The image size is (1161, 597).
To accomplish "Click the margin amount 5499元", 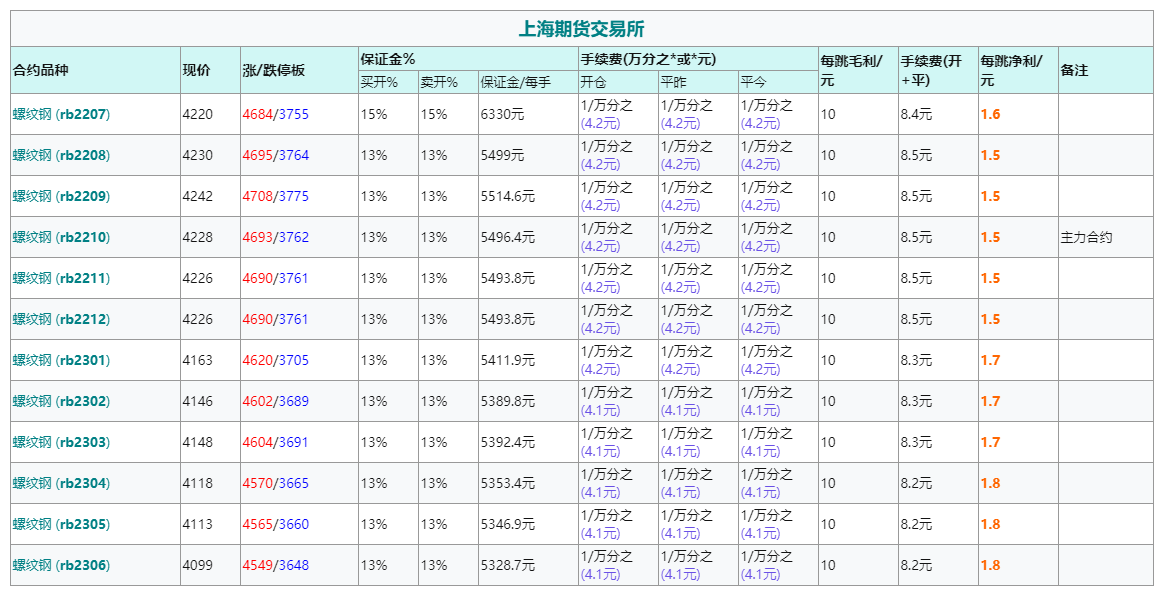I will pyautogui.click(x=503, y=156).
